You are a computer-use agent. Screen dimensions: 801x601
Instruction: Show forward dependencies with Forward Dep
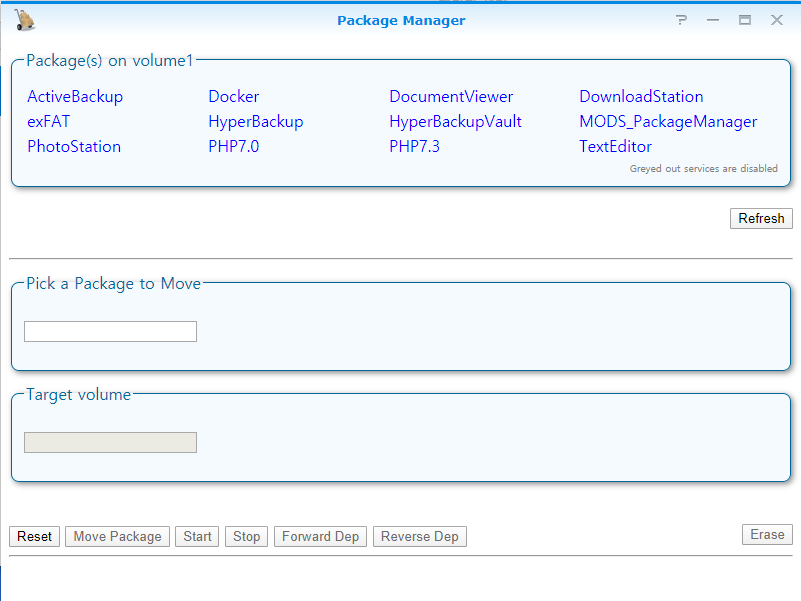click(x=320, y=537)
